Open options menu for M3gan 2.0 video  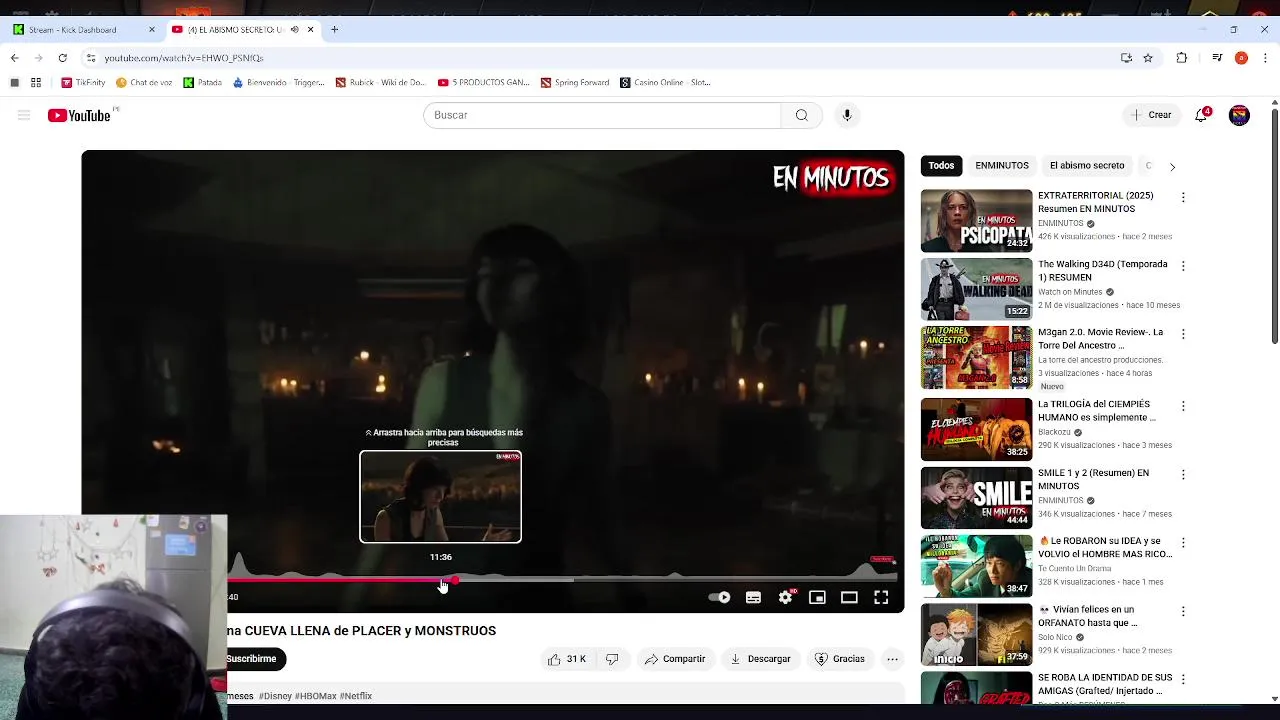(x=1183, y=334)
